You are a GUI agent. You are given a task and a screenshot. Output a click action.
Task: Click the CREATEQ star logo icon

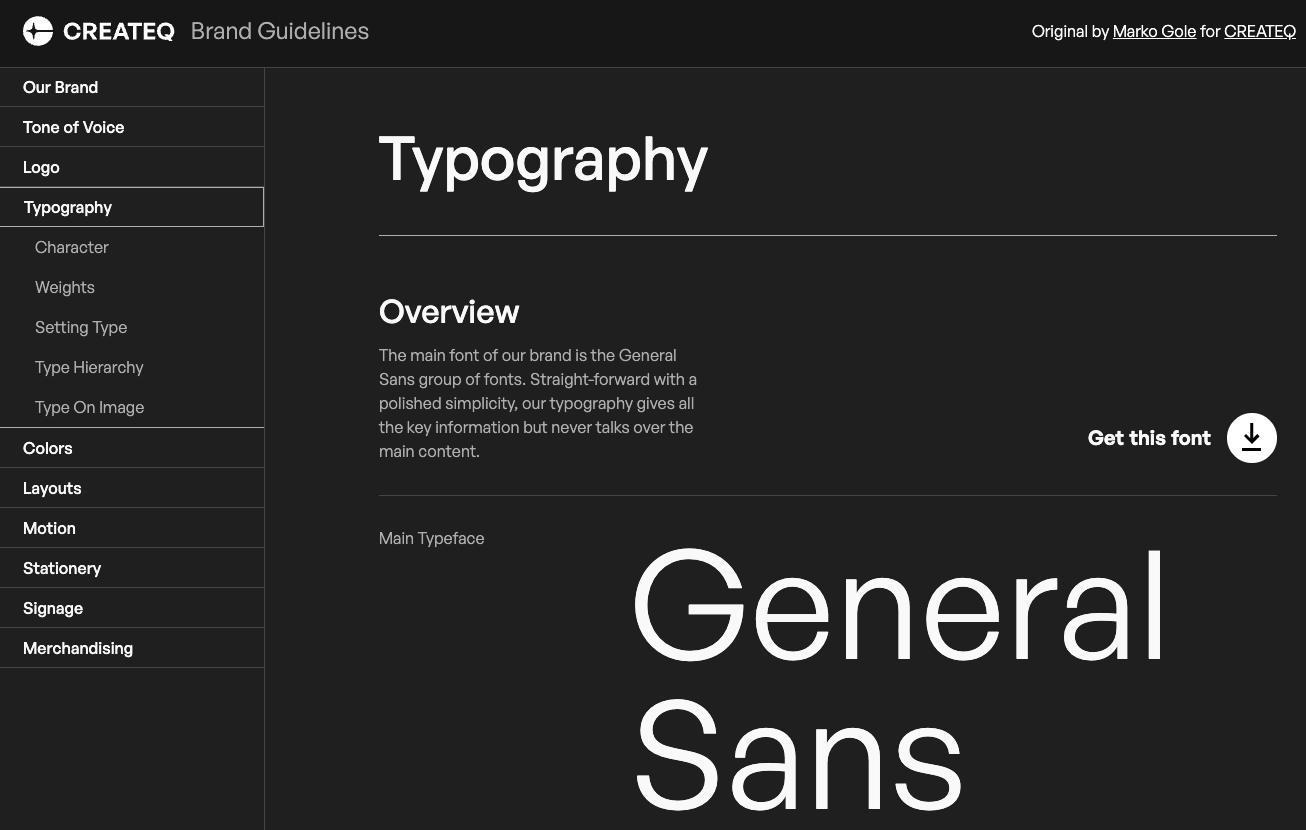(37, 30)
